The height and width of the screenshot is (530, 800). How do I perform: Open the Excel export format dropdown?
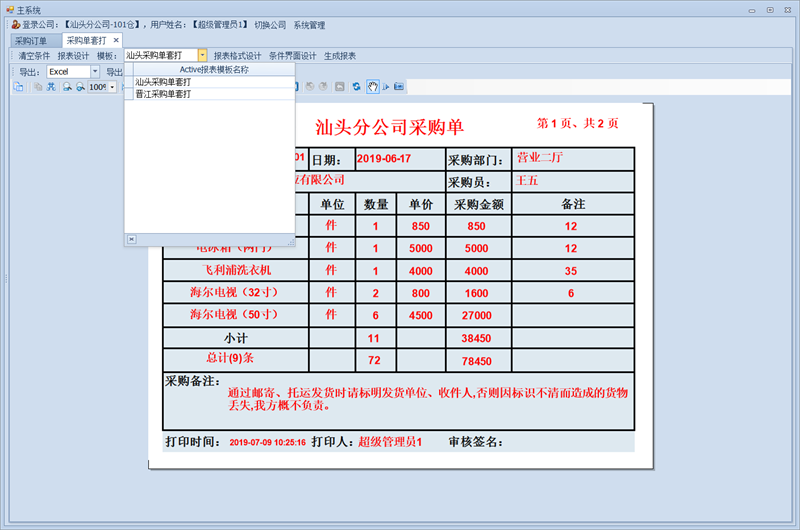(x=95, y=72)
